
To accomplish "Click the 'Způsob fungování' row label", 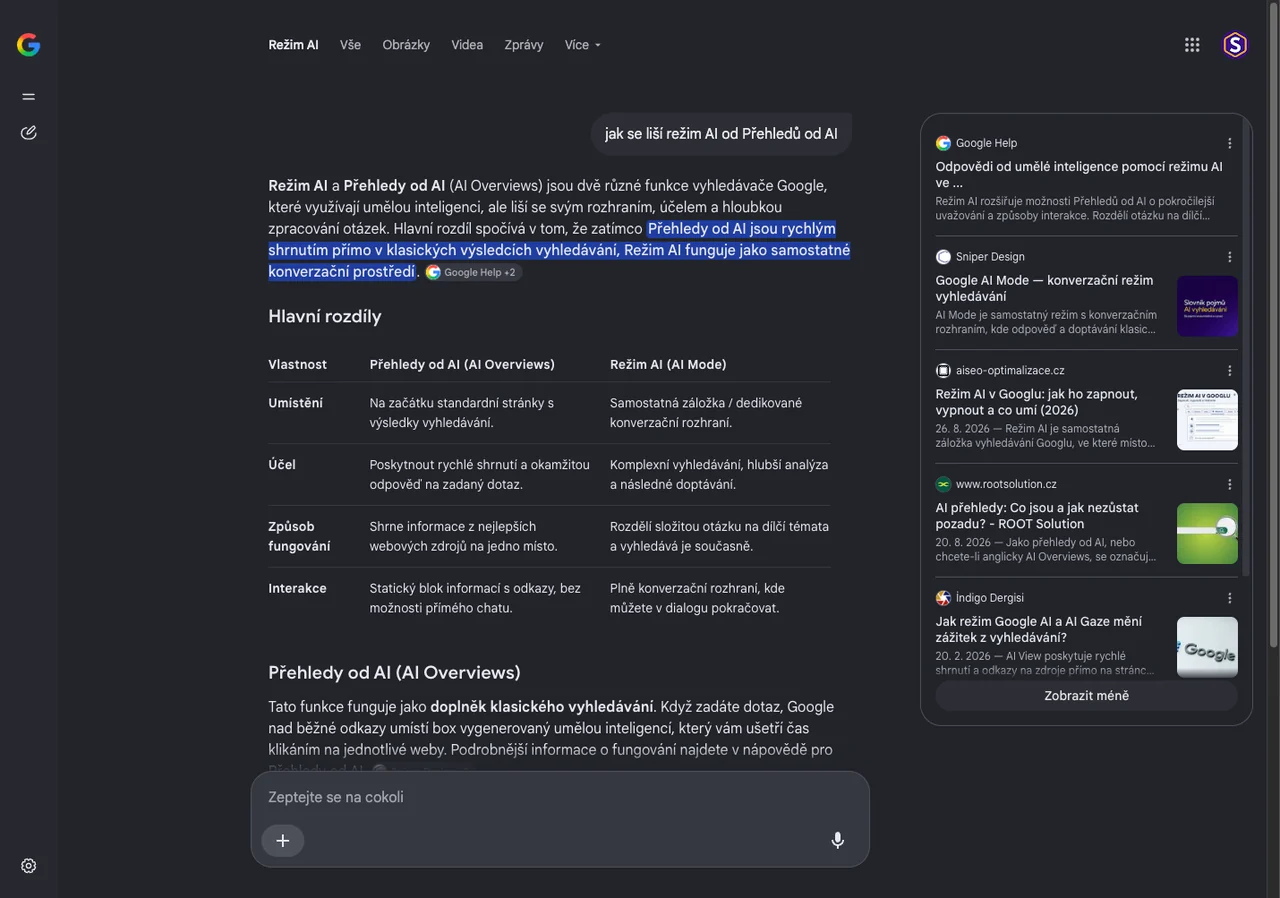I will coord(299,536).
